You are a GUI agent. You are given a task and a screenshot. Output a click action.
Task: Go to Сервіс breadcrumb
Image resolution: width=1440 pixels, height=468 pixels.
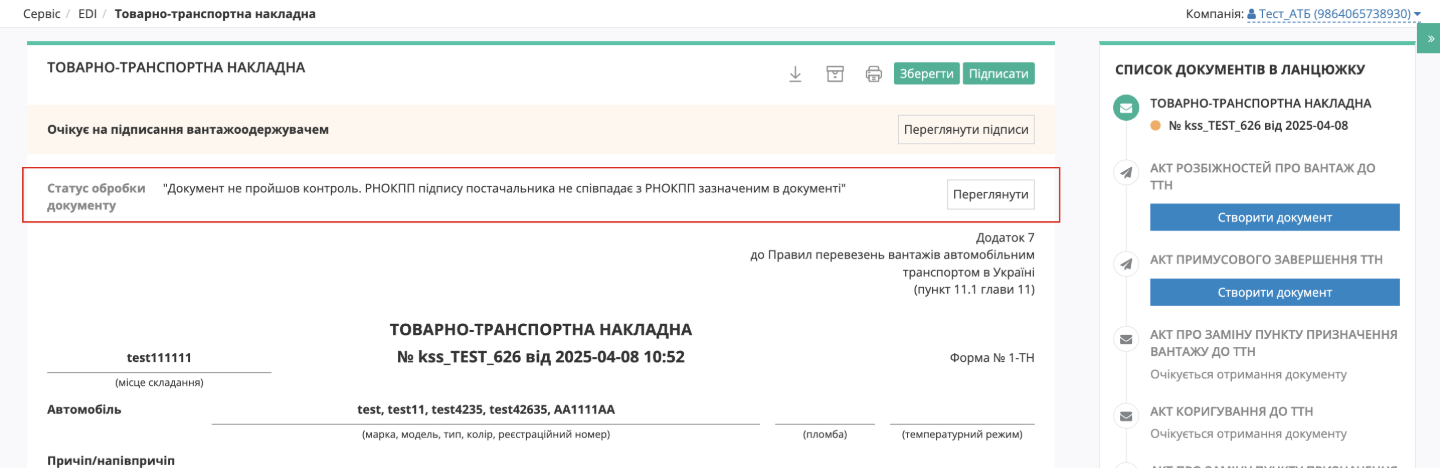[41, 14]
